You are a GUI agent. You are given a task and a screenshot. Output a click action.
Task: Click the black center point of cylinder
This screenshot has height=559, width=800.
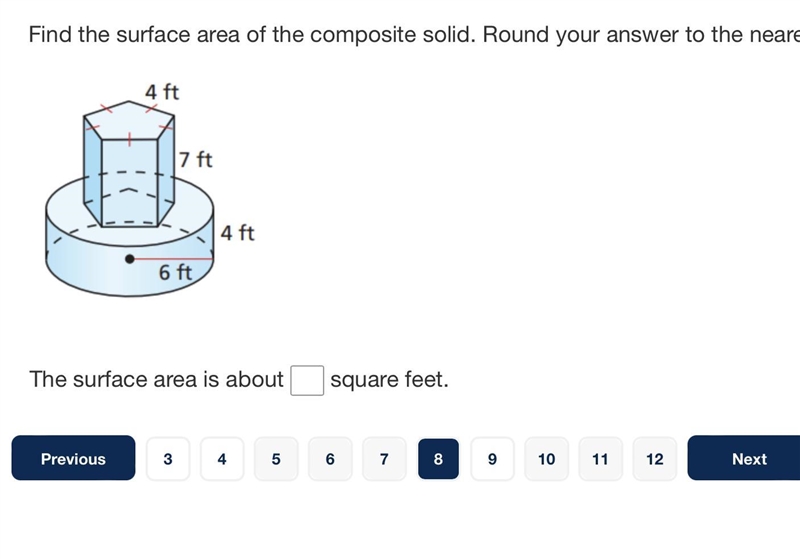(130, 259)
